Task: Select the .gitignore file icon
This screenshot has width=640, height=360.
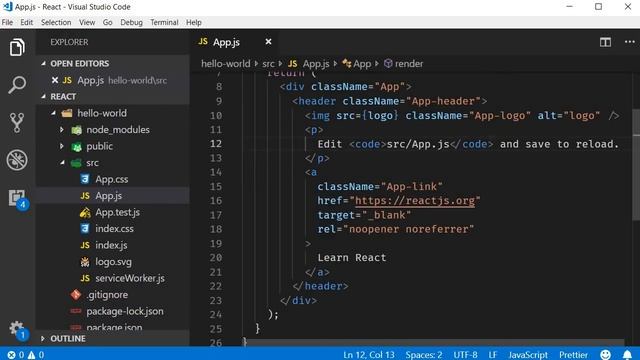Action: tap(76, 294)
